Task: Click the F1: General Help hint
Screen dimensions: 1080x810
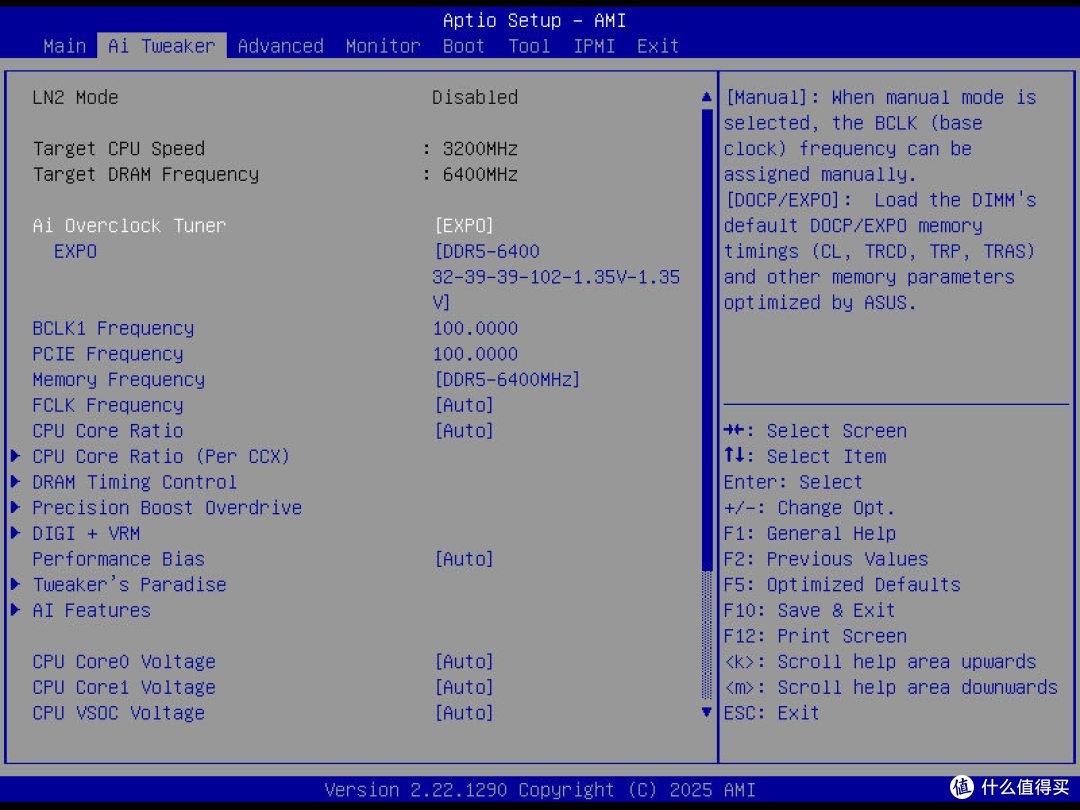Action: pyautogui.click(x=810, y=533)
